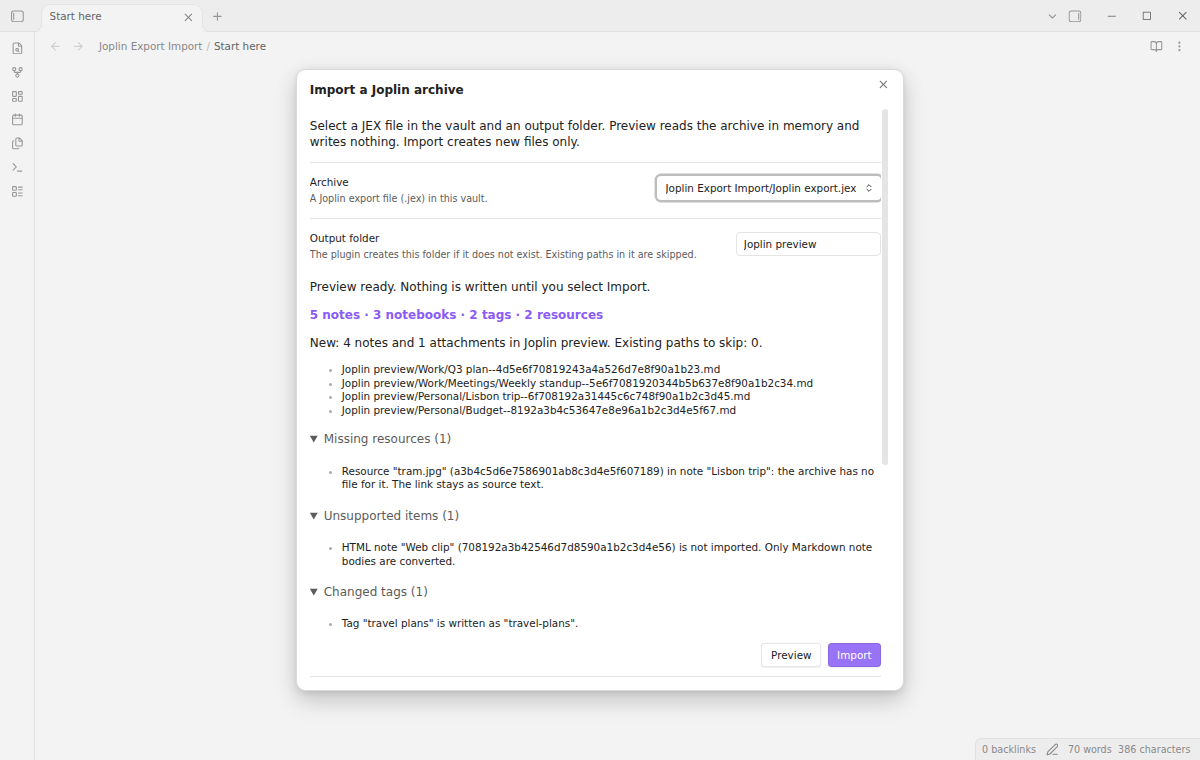The image size is (1200, 760).
Task: Open more options three-dot menu
Action: click(x=1180, y=46)
